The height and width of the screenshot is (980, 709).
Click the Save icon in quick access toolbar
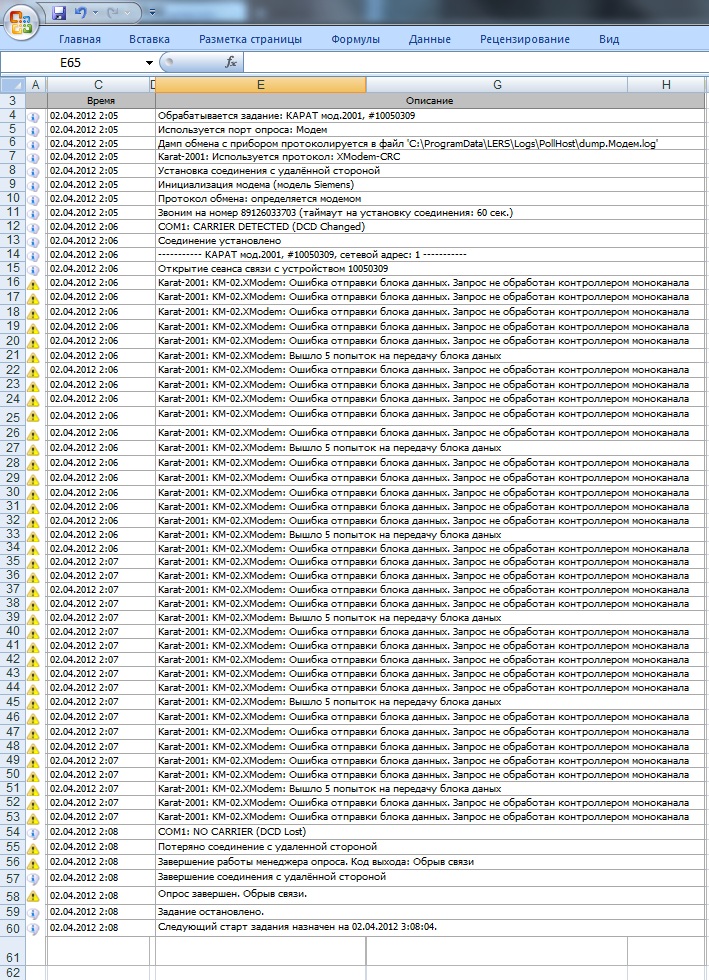point(59,12)
